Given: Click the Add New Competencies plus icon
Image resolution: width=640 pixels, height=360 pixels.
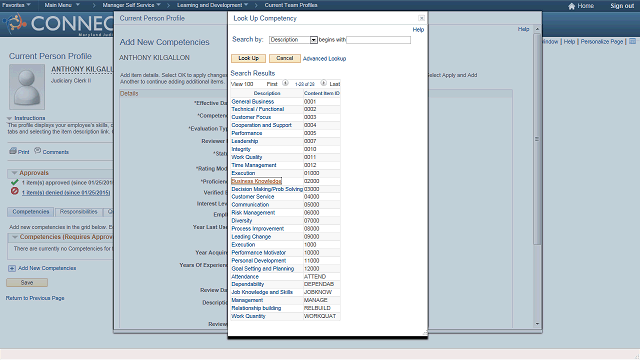Looking at the screenshot, I should click(x=12, y=268).
